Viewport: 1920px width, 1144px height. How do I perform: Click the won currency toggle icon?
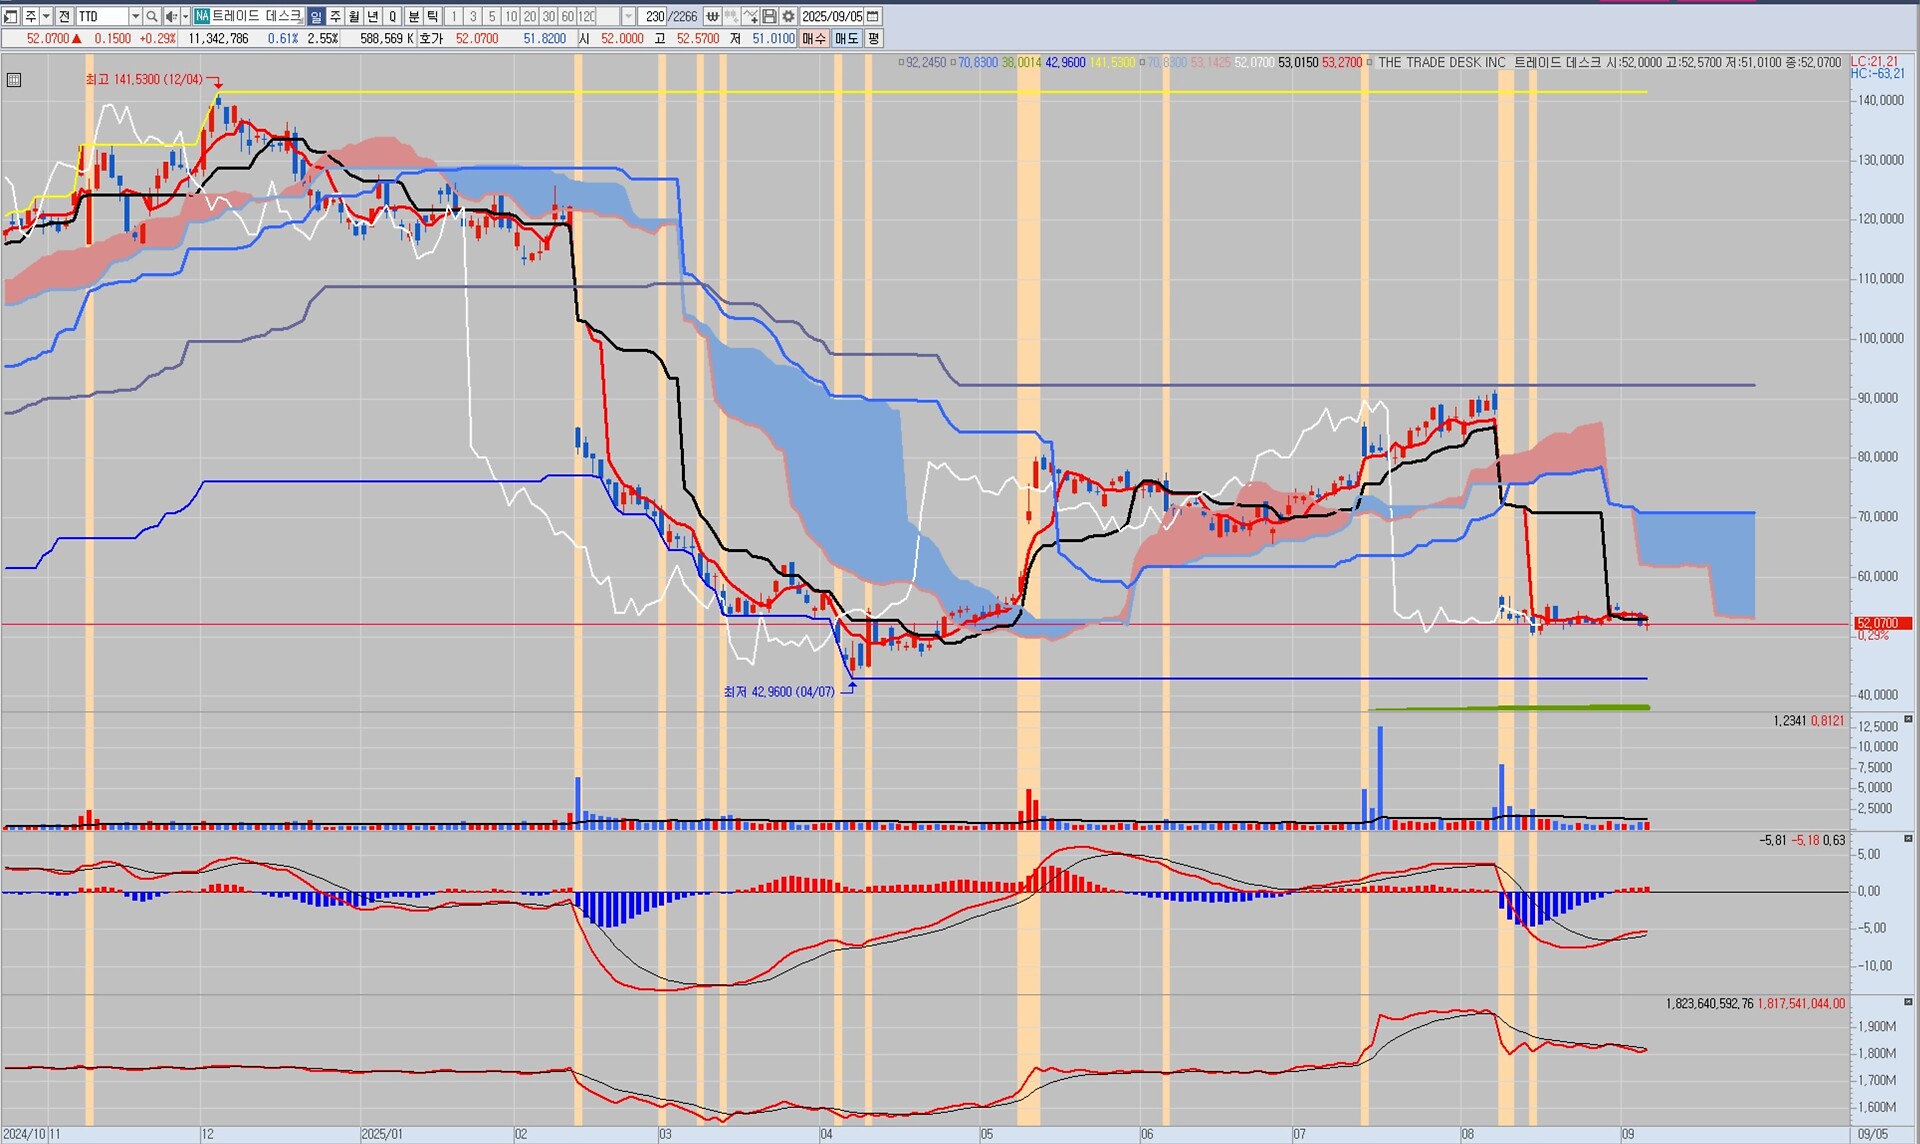(x=712, y=16)
